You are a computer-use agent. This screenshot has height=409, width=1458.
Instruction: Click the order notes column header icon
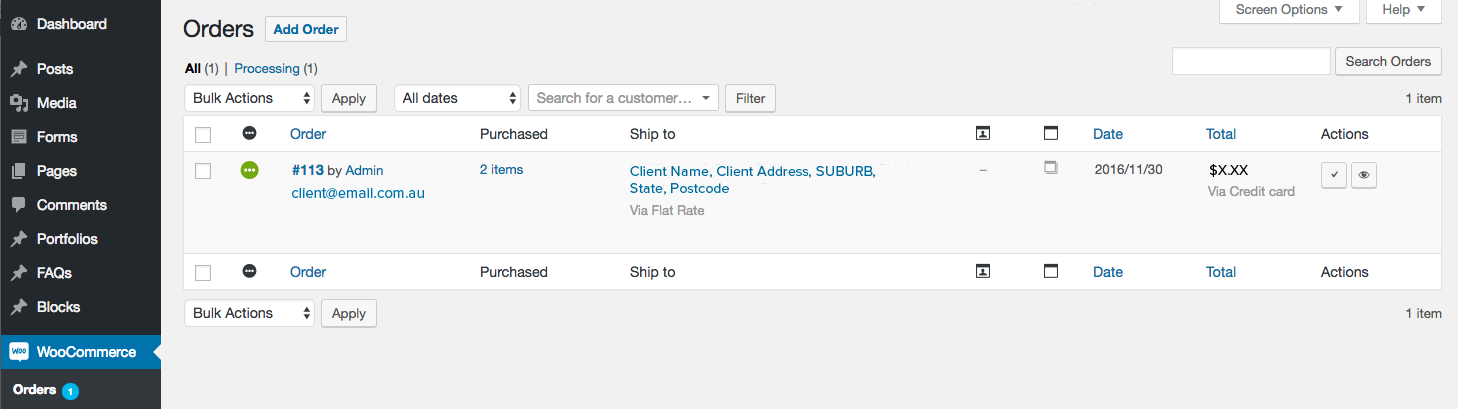1050,133
